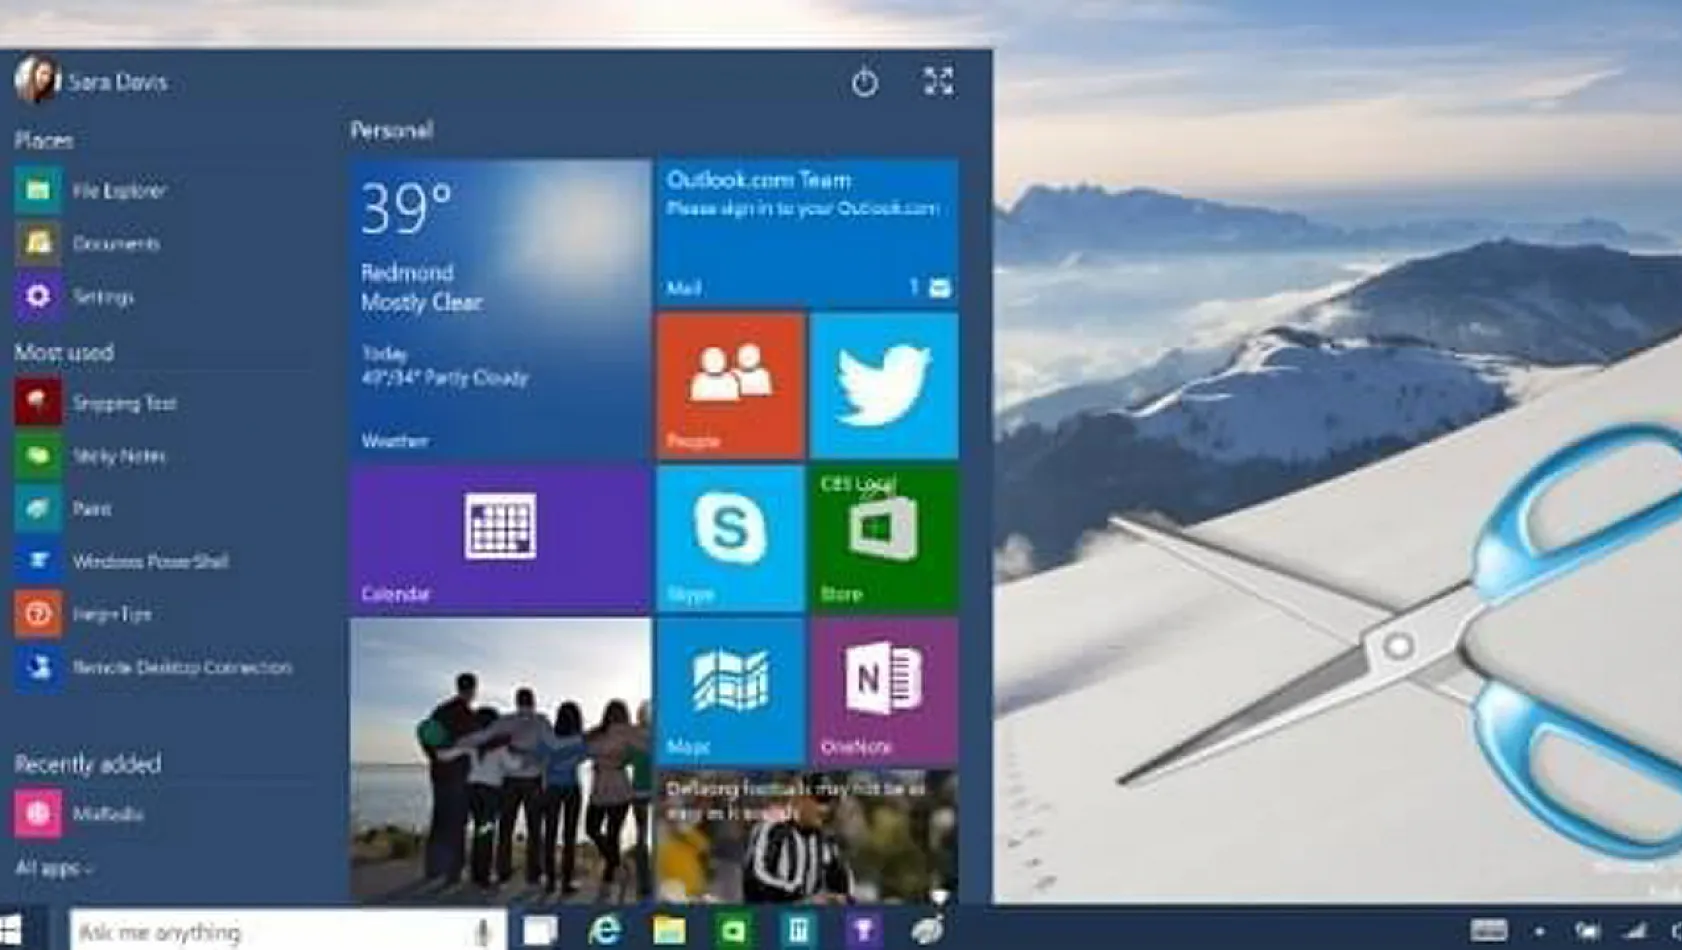1682x950 pixels.
Task: Launch Skype from its tile
Action: click(731, 539)
